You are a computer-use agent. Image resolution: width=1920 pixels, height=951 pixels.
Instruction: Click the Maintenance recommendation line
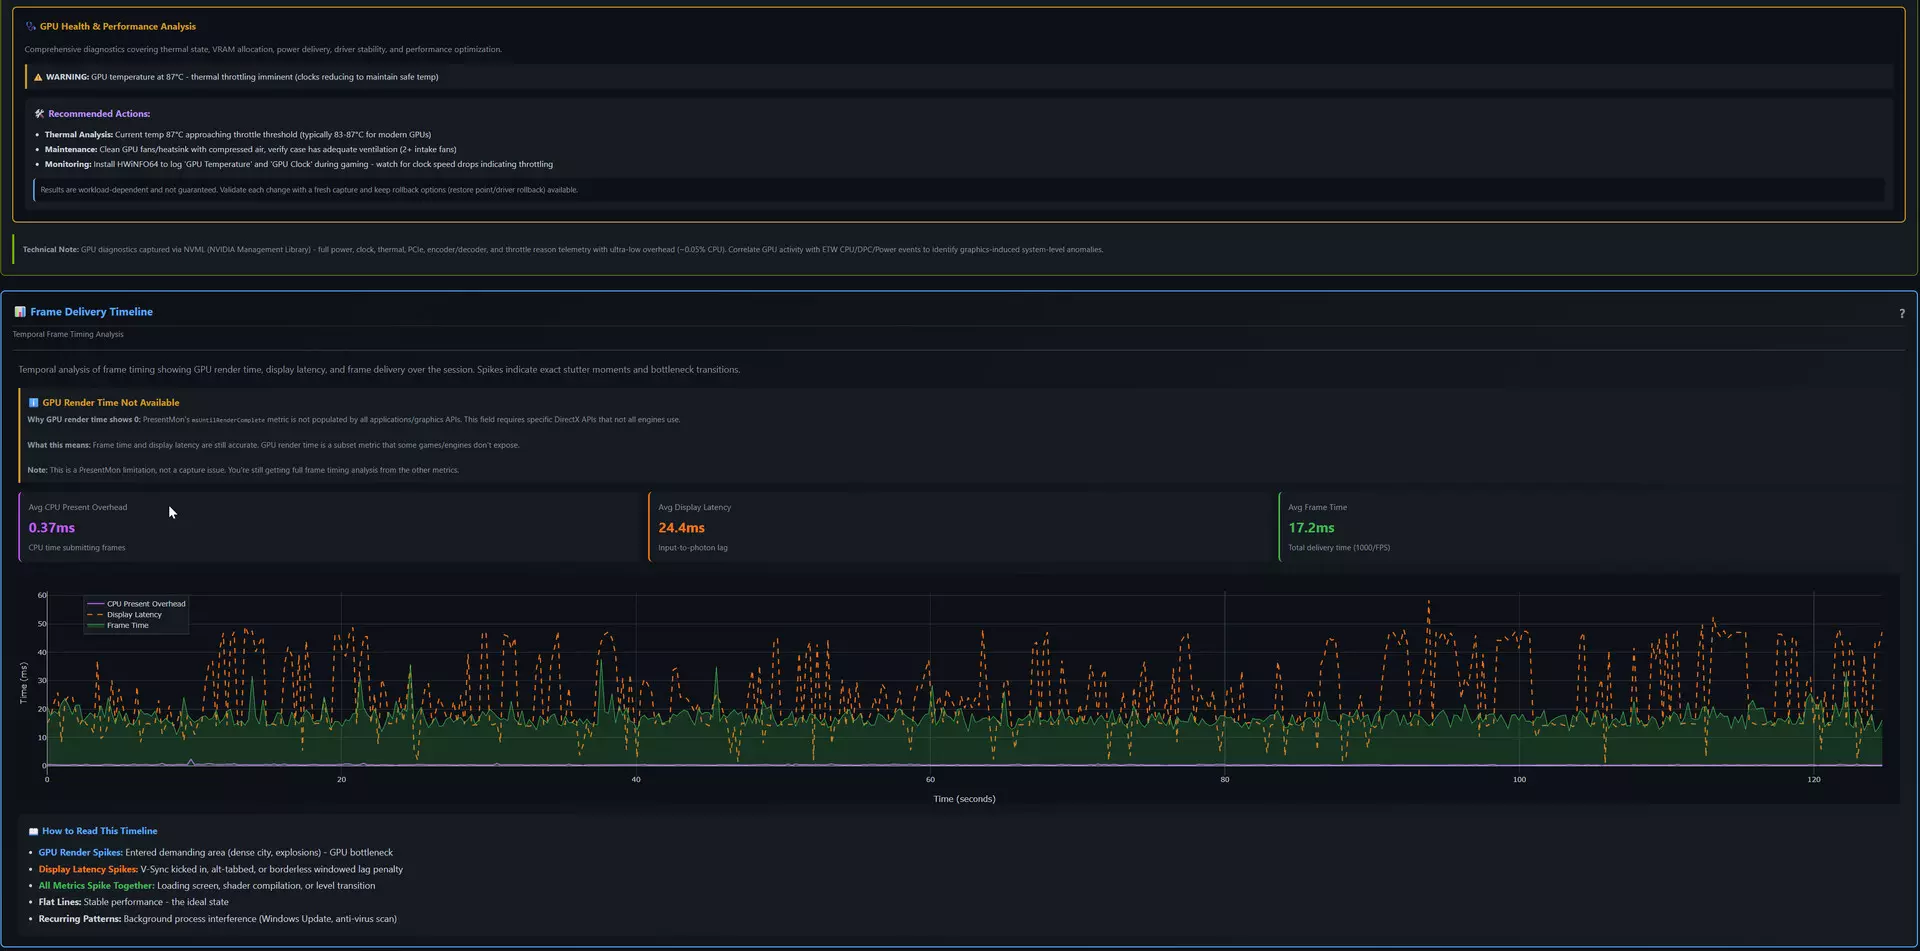pos(250,150)
